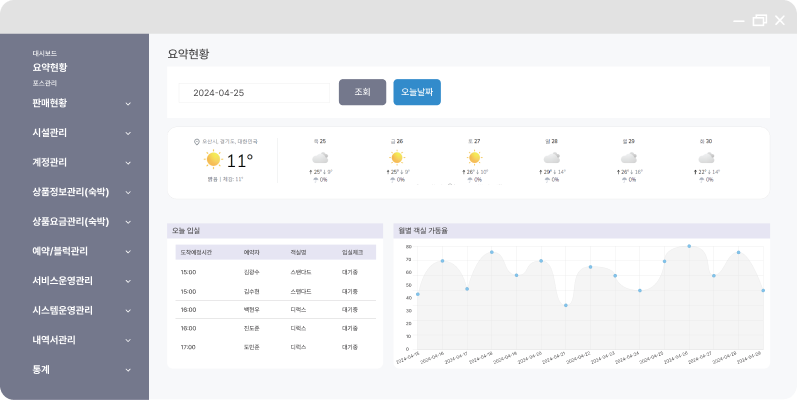Select the cloudy icon for 화 30
The image size is (799, 400).
pyautogui.click(x=706, y=157)
